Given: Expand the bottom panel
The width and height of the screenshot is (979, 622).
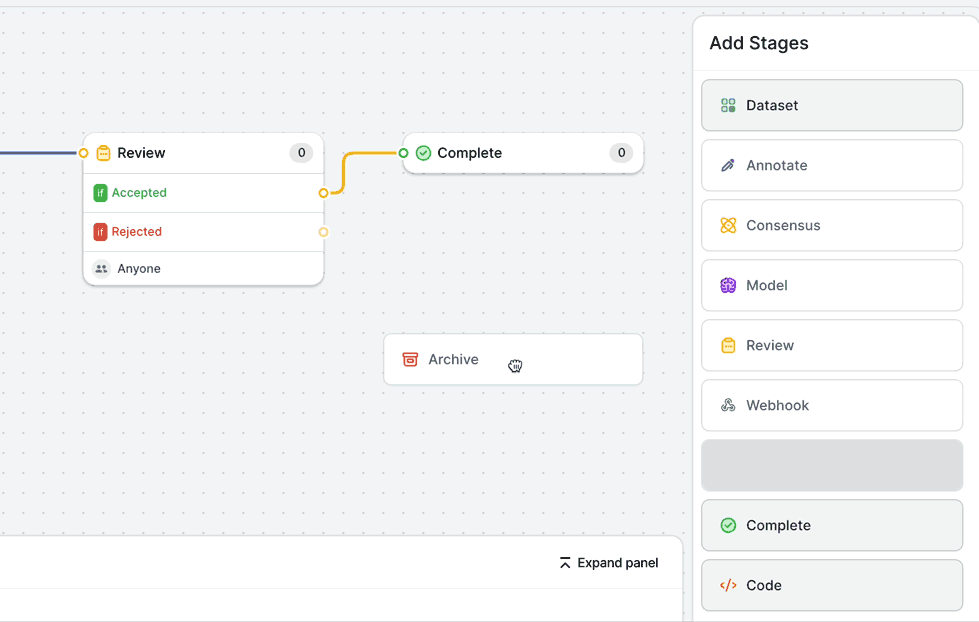Looking at the screenshot, I should coord(609,563).
